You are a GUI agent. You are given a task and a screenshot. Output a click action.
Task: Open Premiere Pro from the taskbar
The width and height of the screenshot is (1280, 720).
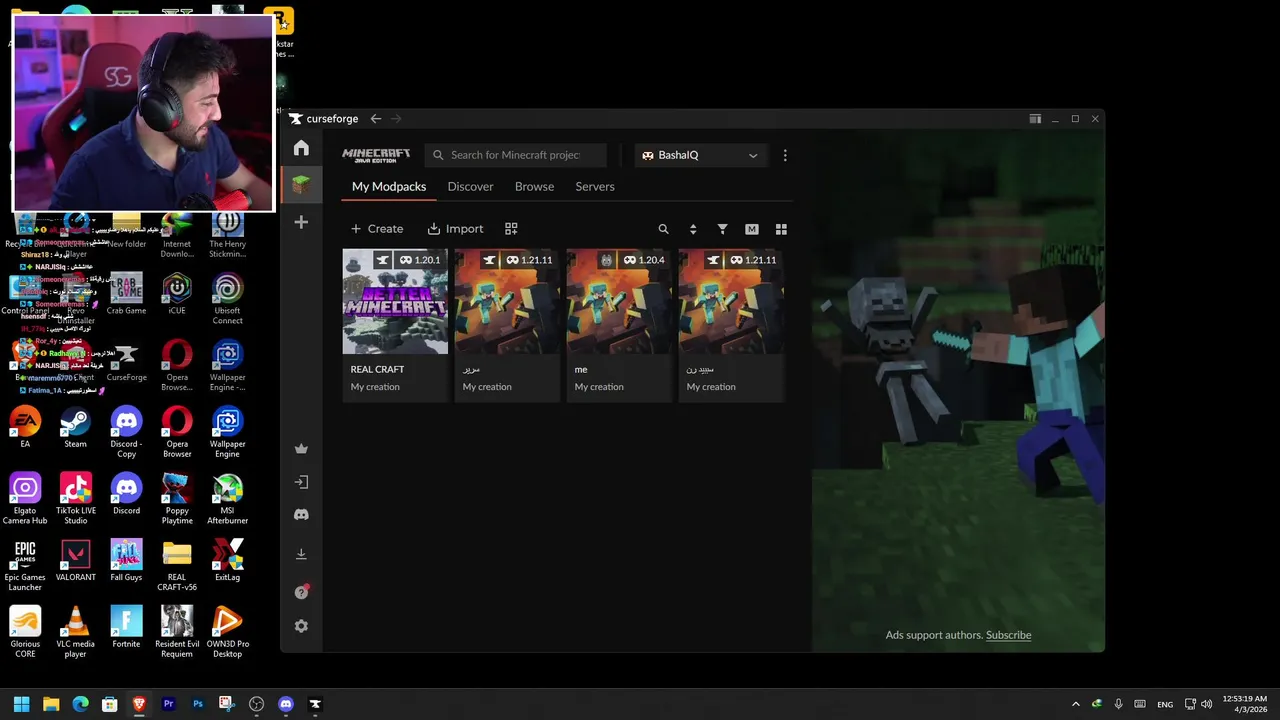pyautogui.click(x=168, y=704)
